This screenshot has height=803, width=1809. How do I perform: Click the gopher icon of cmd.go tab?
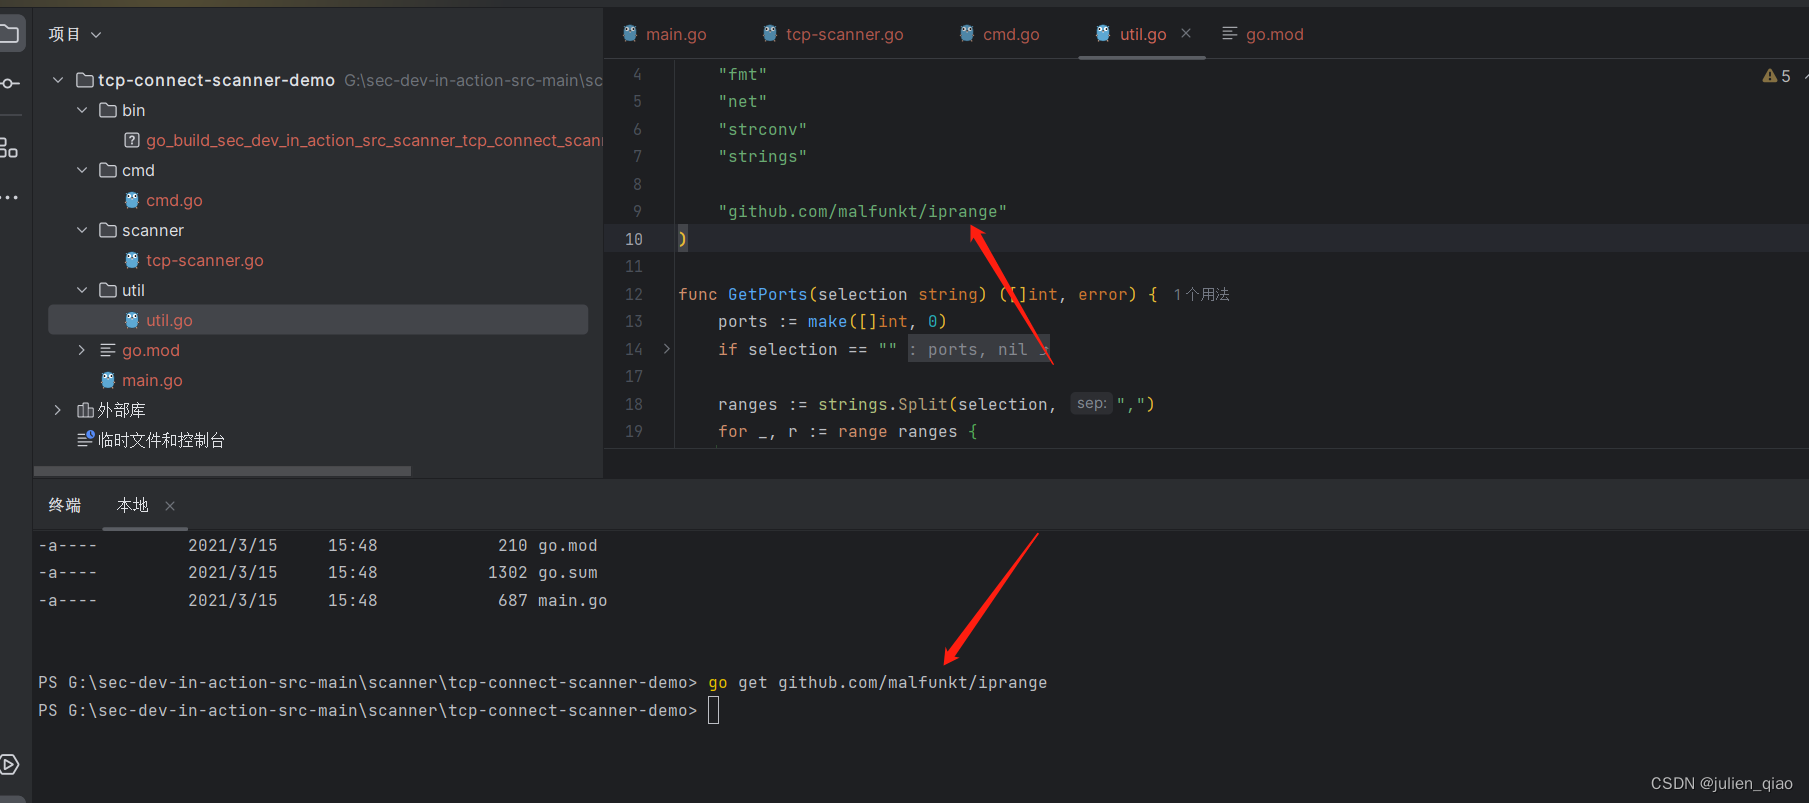(x=967, y=34)
